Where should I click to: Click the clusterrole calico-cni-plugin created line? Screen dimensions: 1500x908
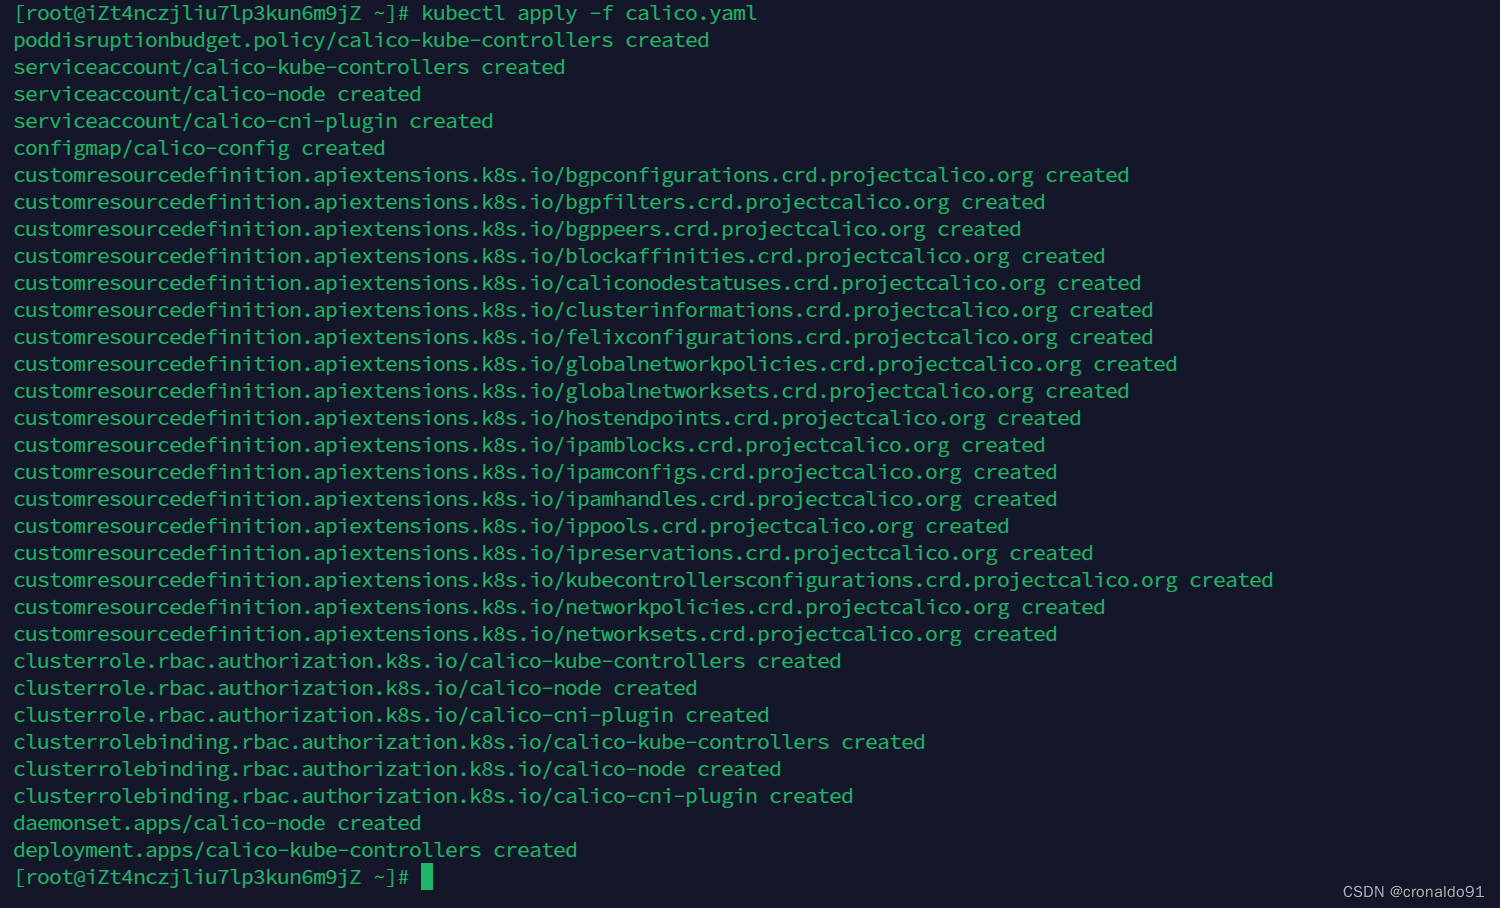[391, 715]
